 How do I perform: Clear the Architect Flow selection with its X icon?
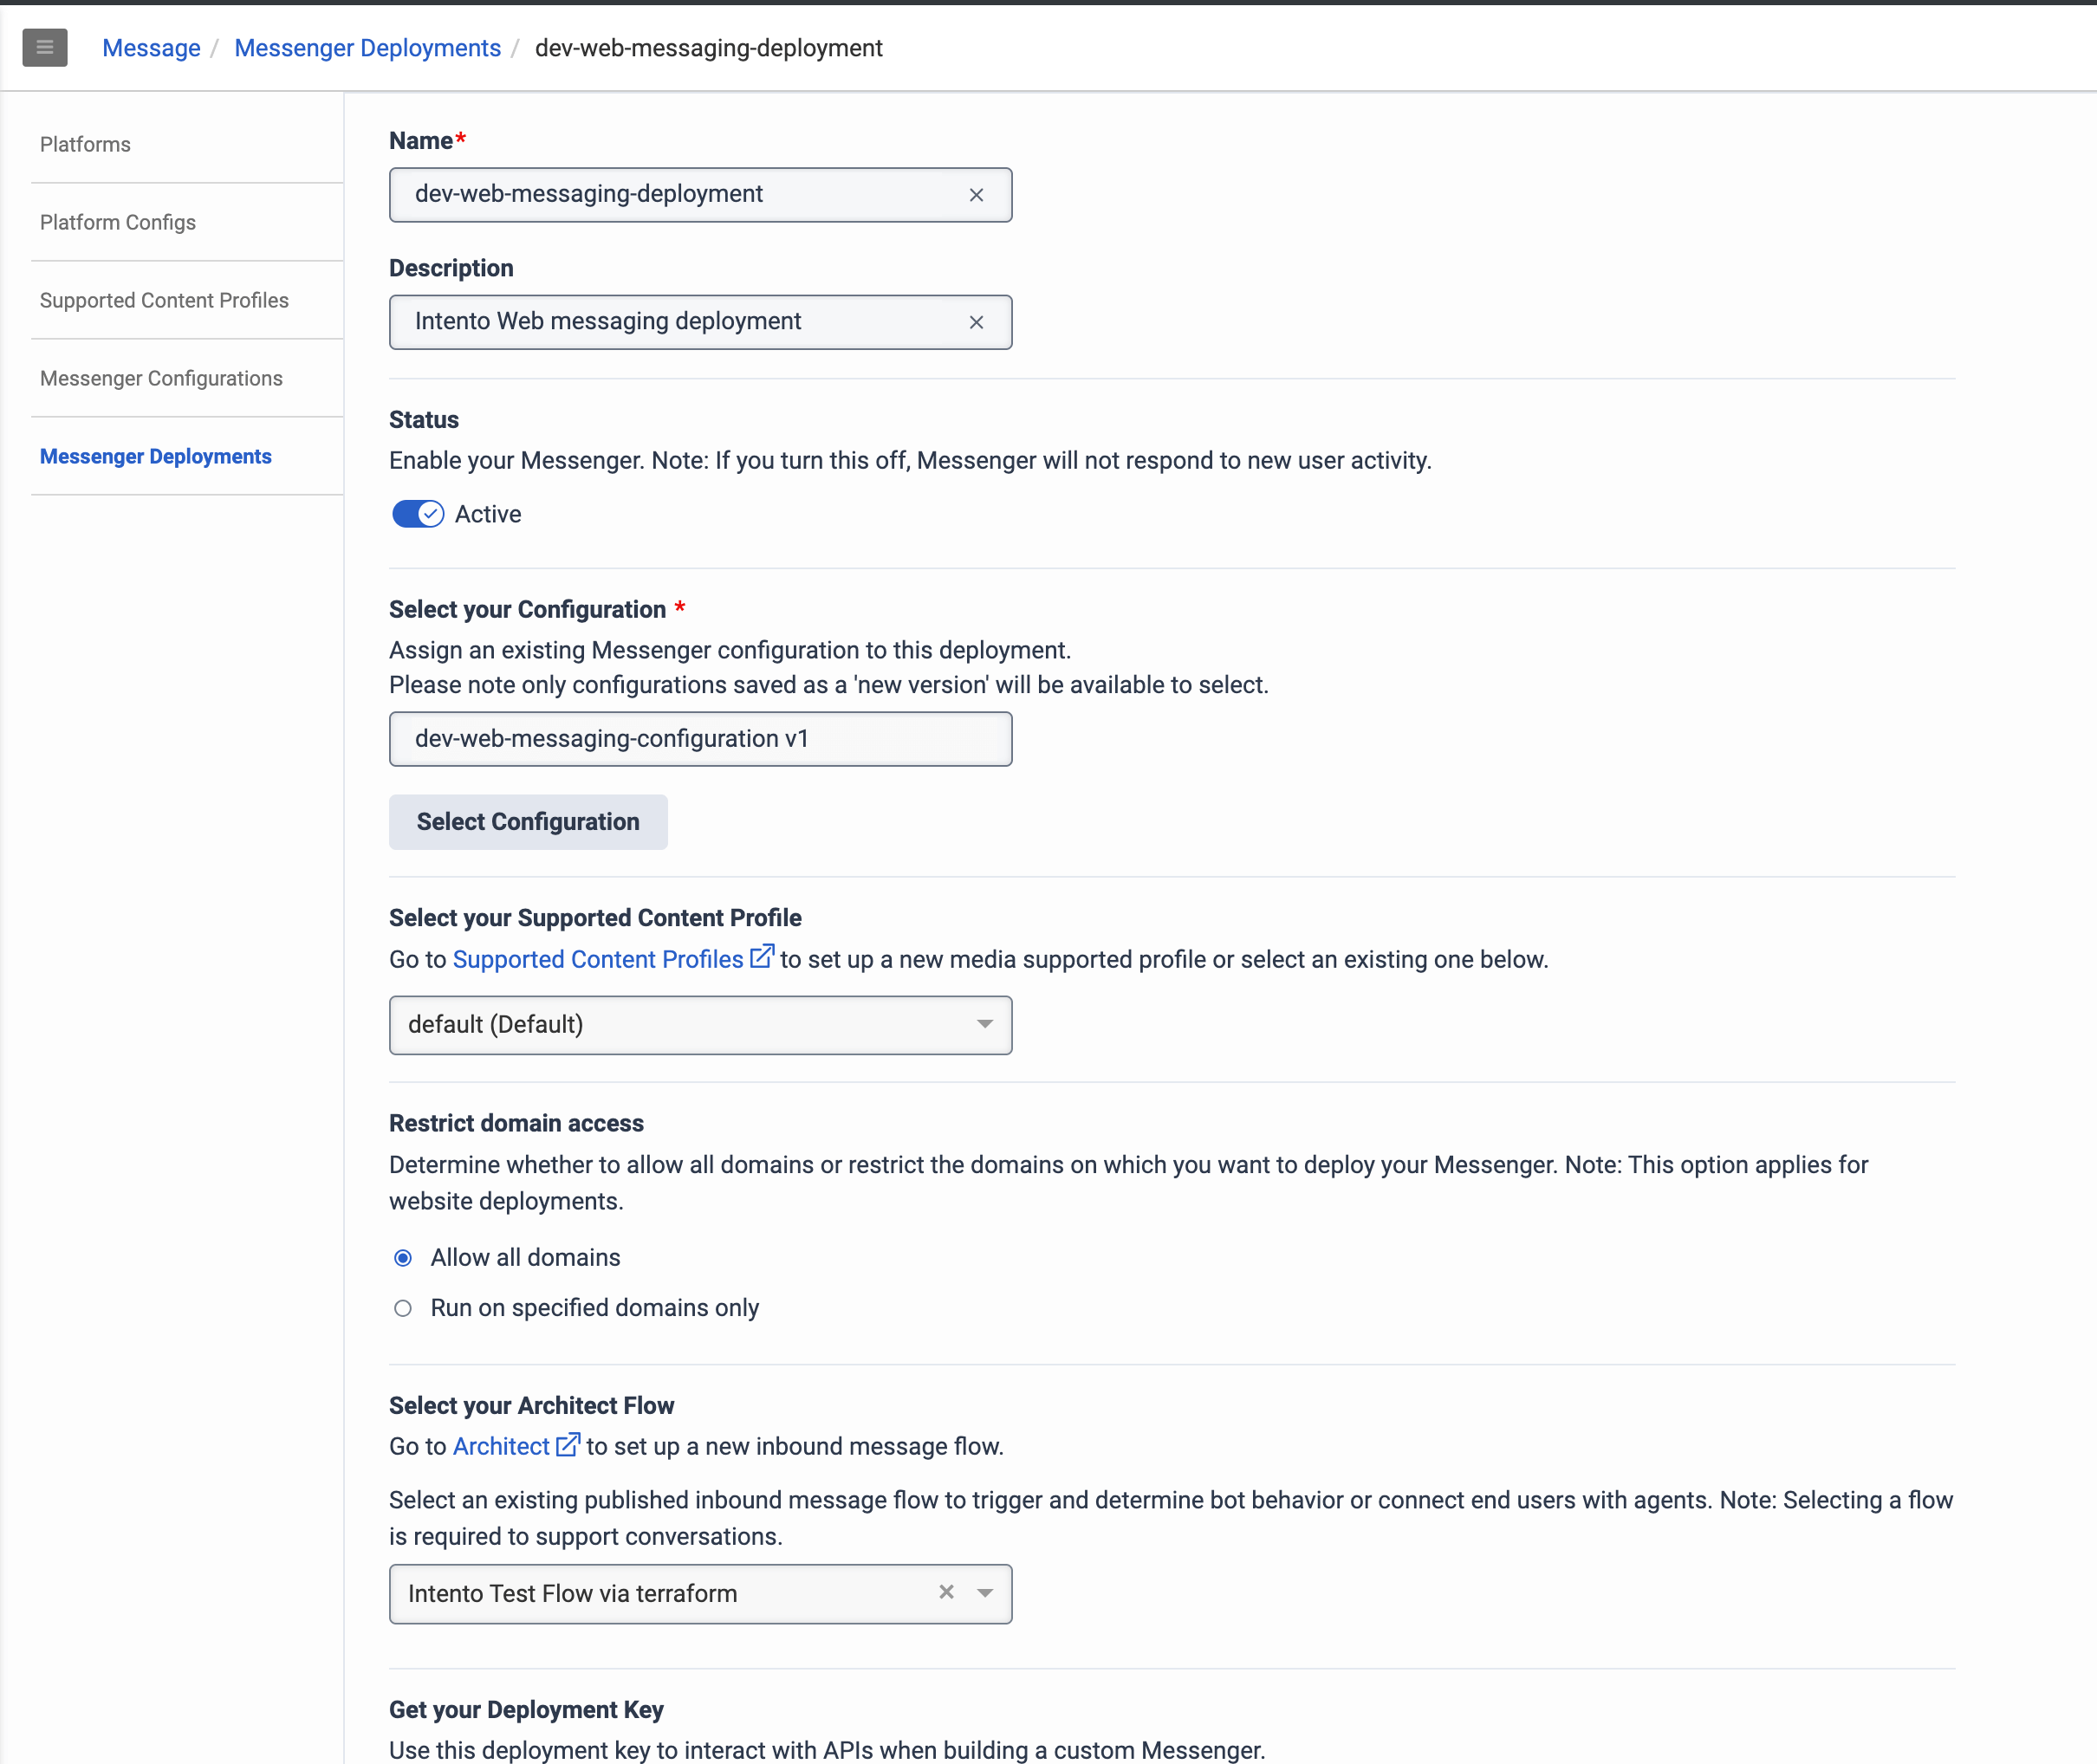click(x=946, y=1591)
